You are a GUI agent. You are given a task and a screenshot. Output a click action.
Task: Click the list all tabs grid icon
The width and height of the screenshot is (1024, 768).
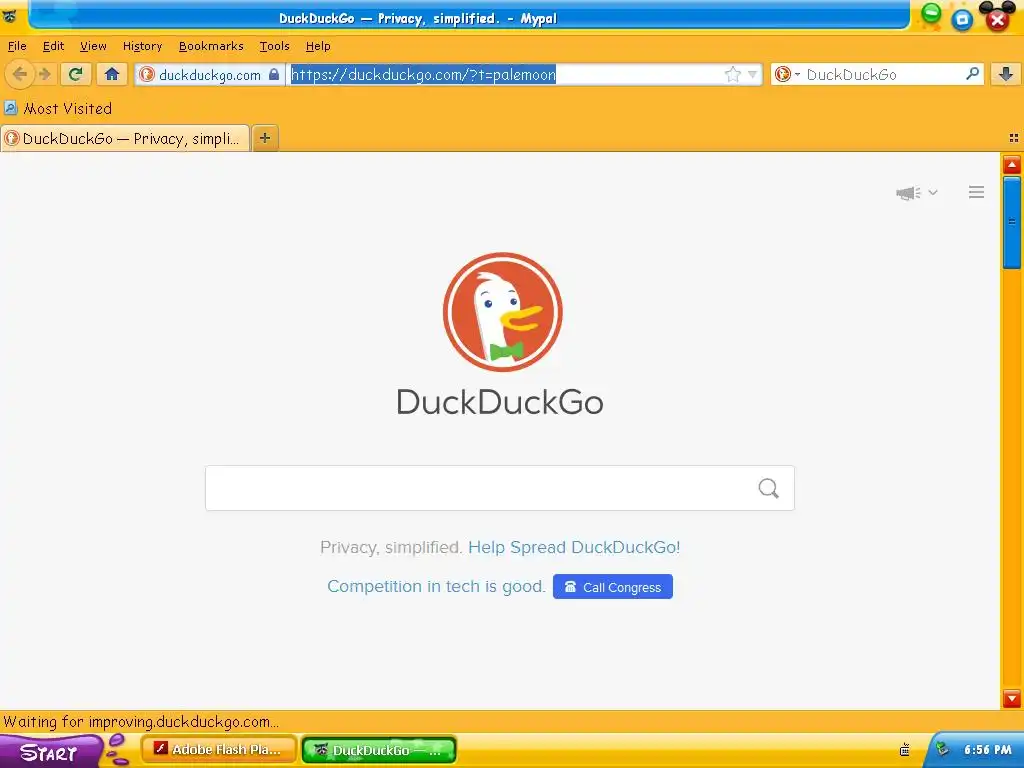pos(1014,138)
